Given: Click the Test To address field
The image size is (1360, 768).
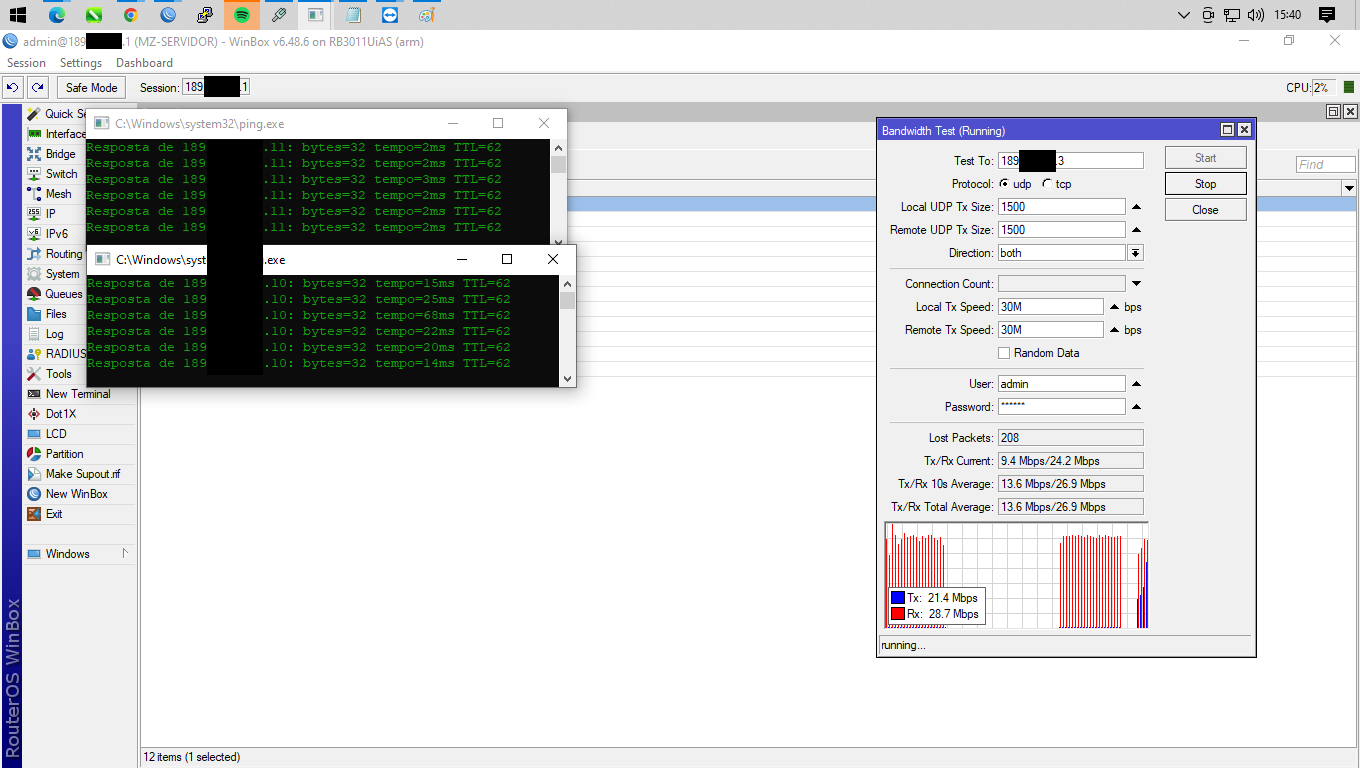Looking at the screenshot, I should coord(1070,161).
